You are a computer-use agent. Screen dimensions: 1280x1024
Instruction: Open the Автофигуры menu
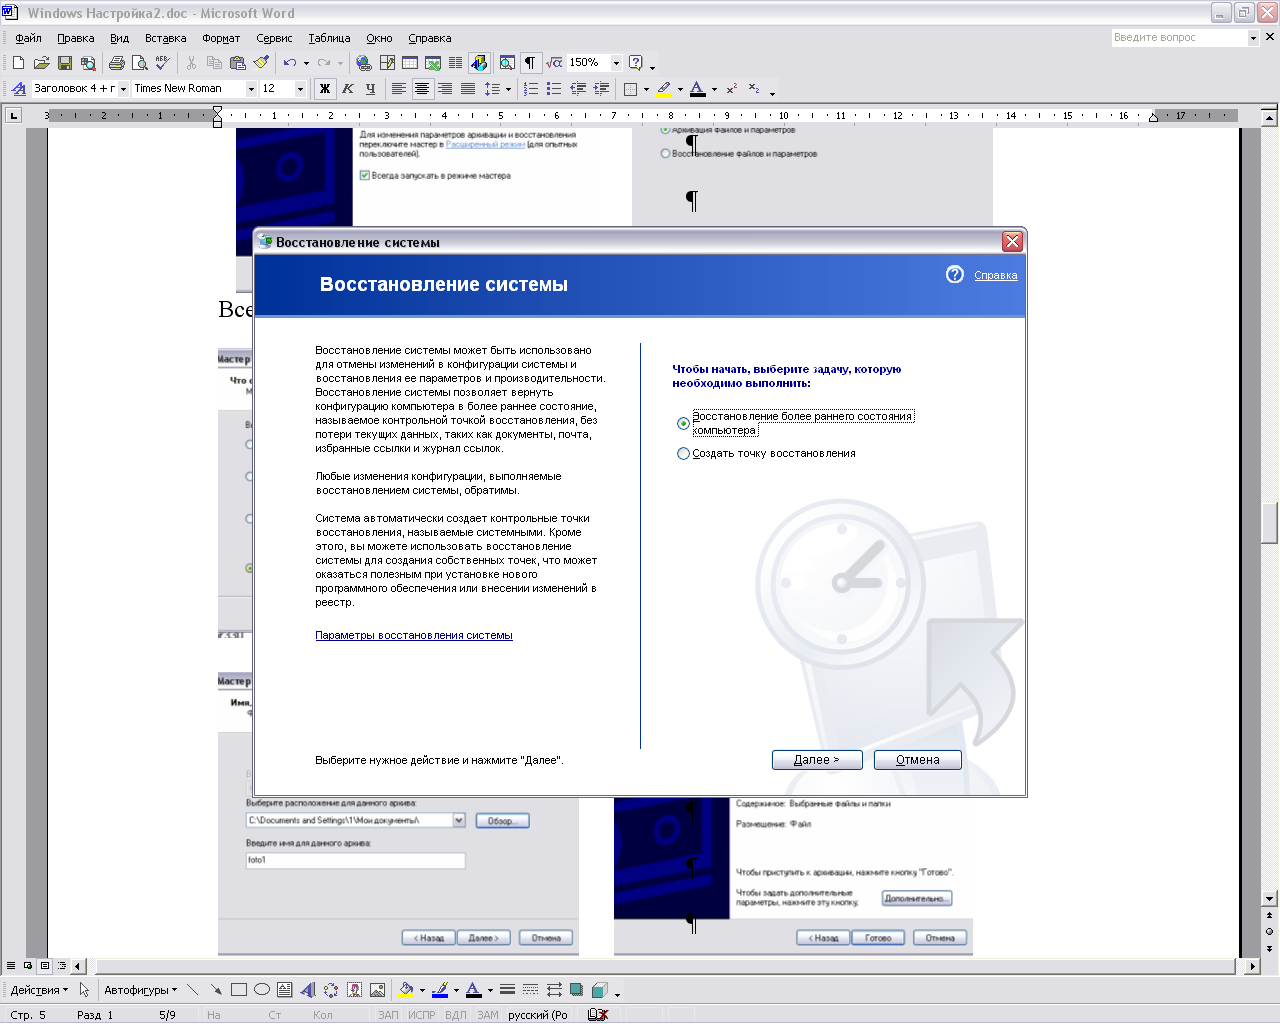(141, 990)
